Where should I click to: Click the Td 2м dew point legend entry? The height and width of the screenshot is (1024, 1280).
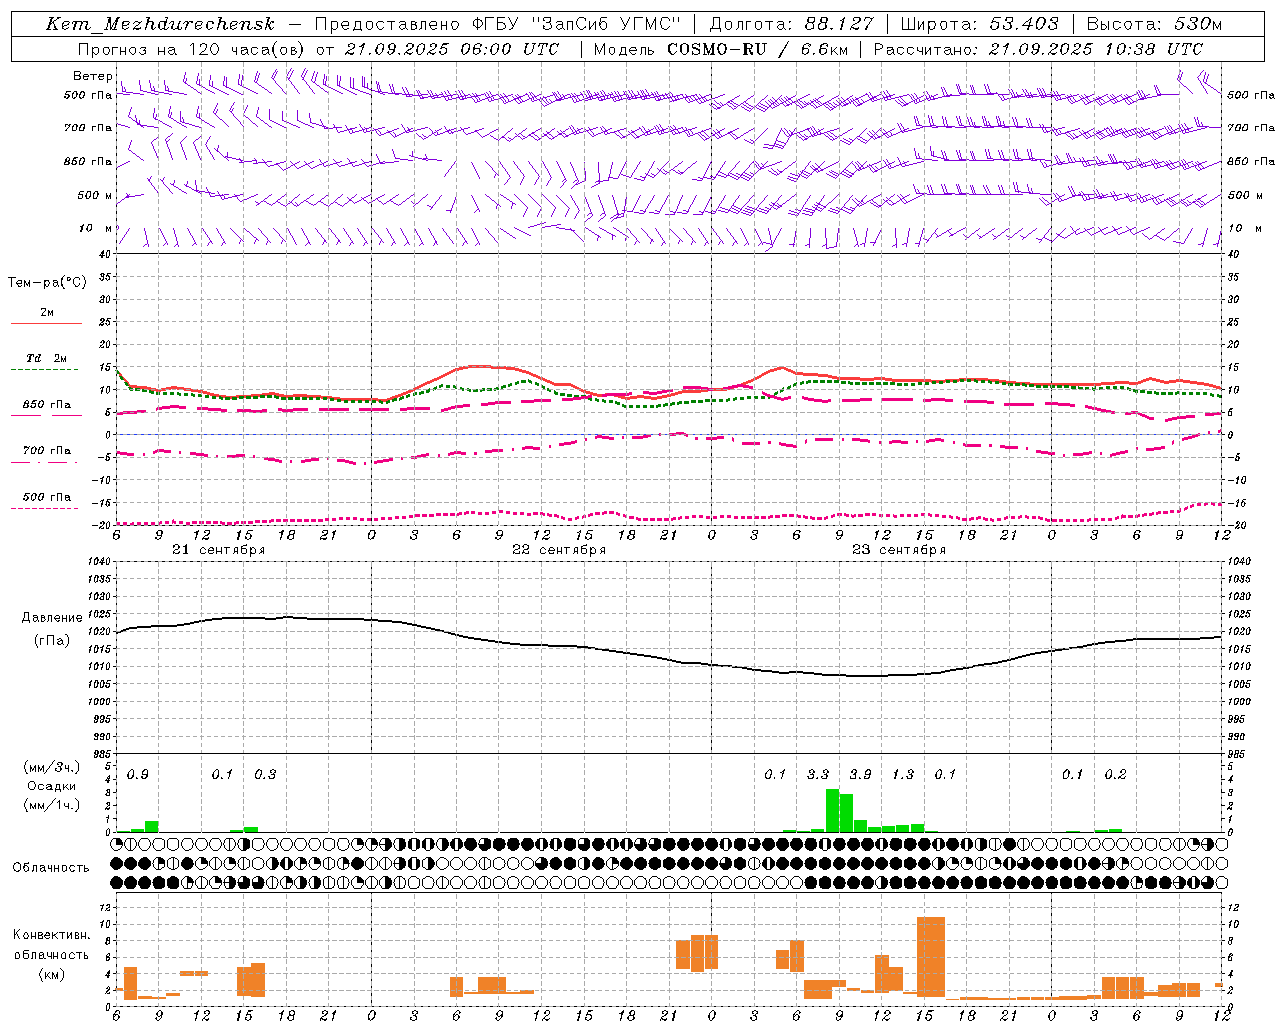coord(46,358)
